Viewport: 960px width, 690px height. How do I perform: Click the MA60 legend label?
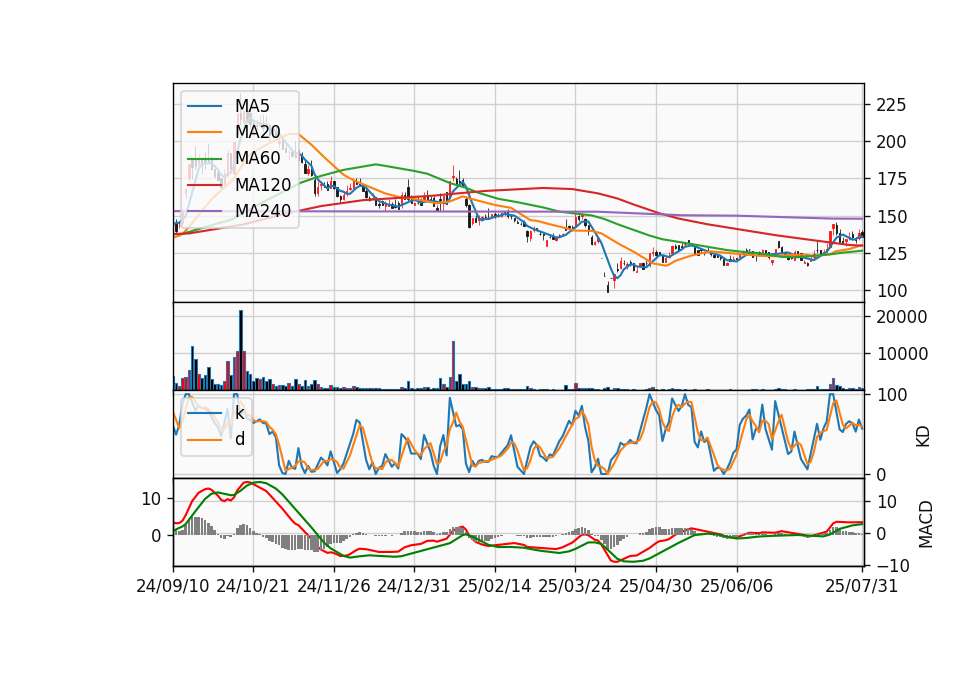(x=257, y=158)
